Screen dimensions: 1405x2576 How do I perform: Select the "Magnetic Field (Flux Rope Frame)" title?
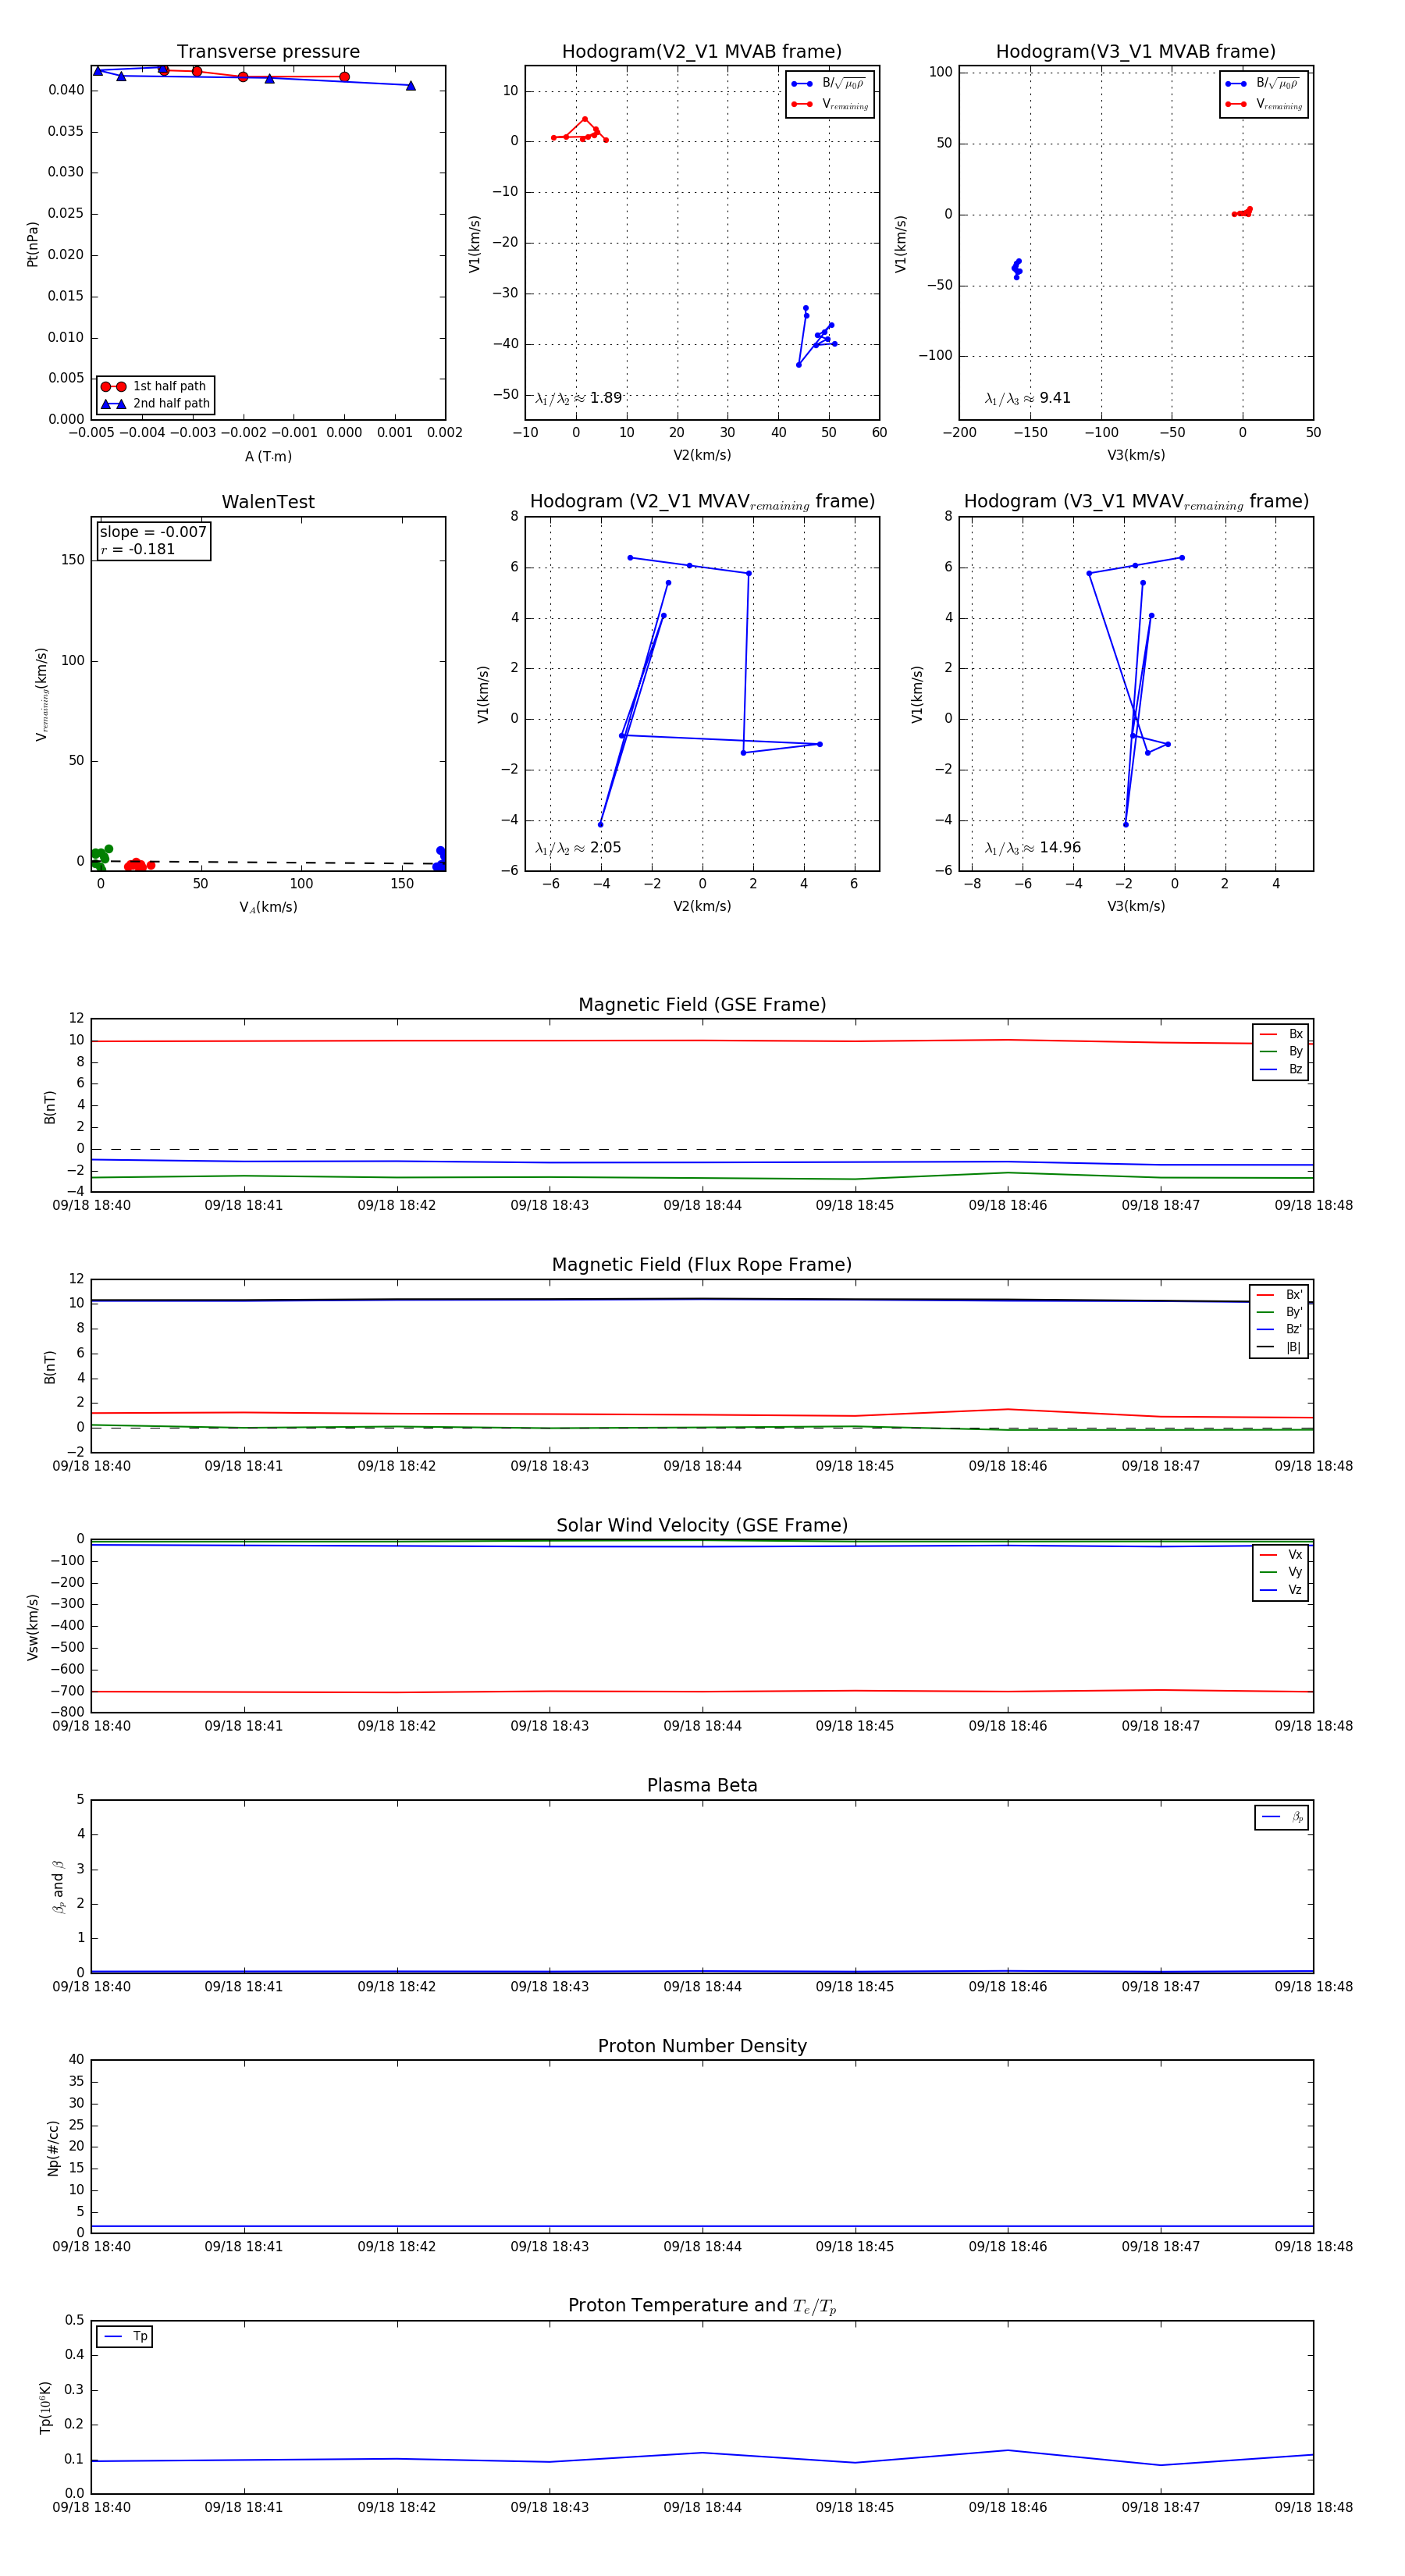(x=702, y=1265)
